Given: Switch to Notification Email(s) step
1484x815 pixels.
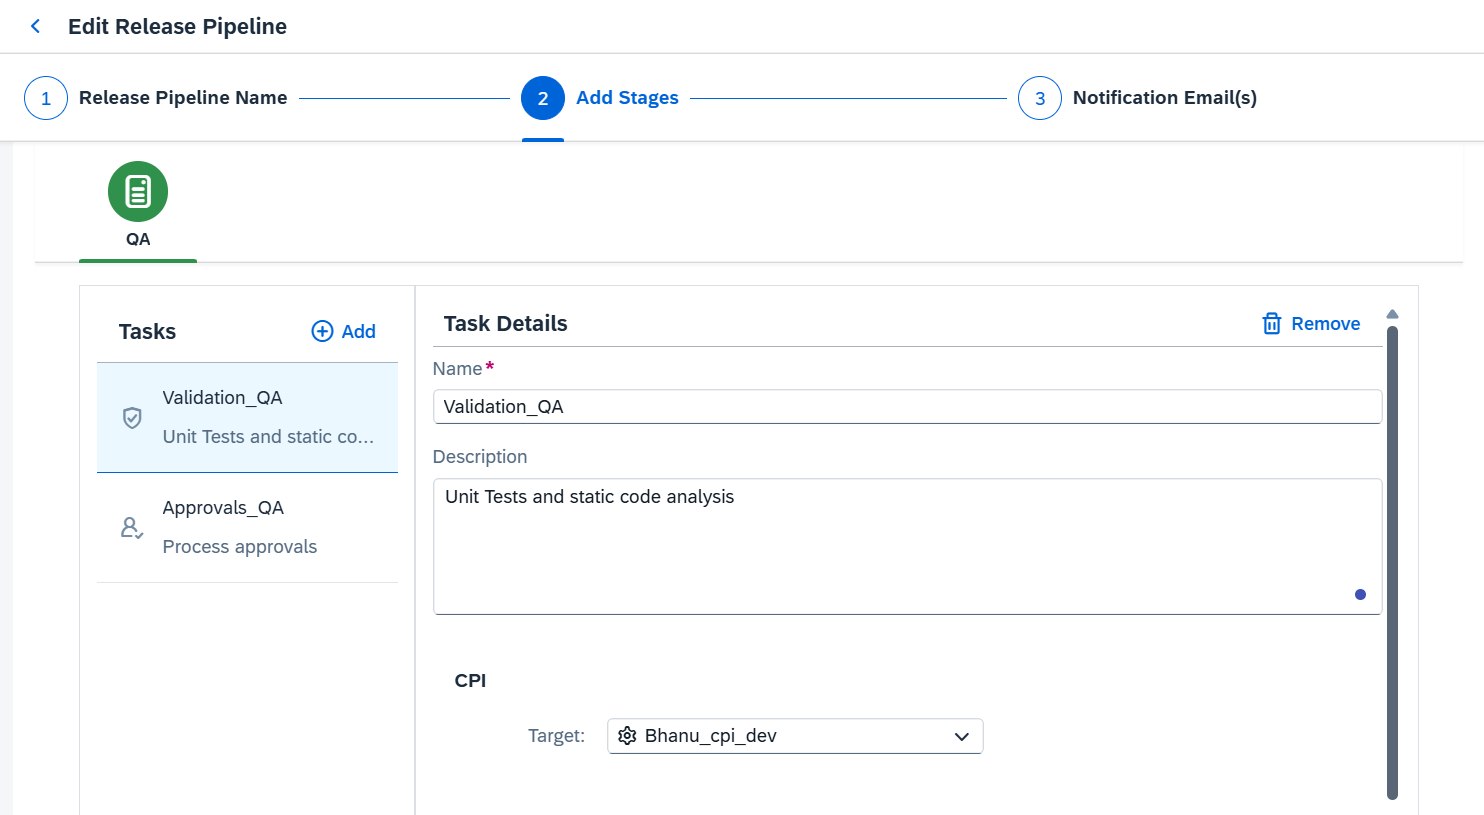Looking at the screenshot, I should click(1164, 98).
